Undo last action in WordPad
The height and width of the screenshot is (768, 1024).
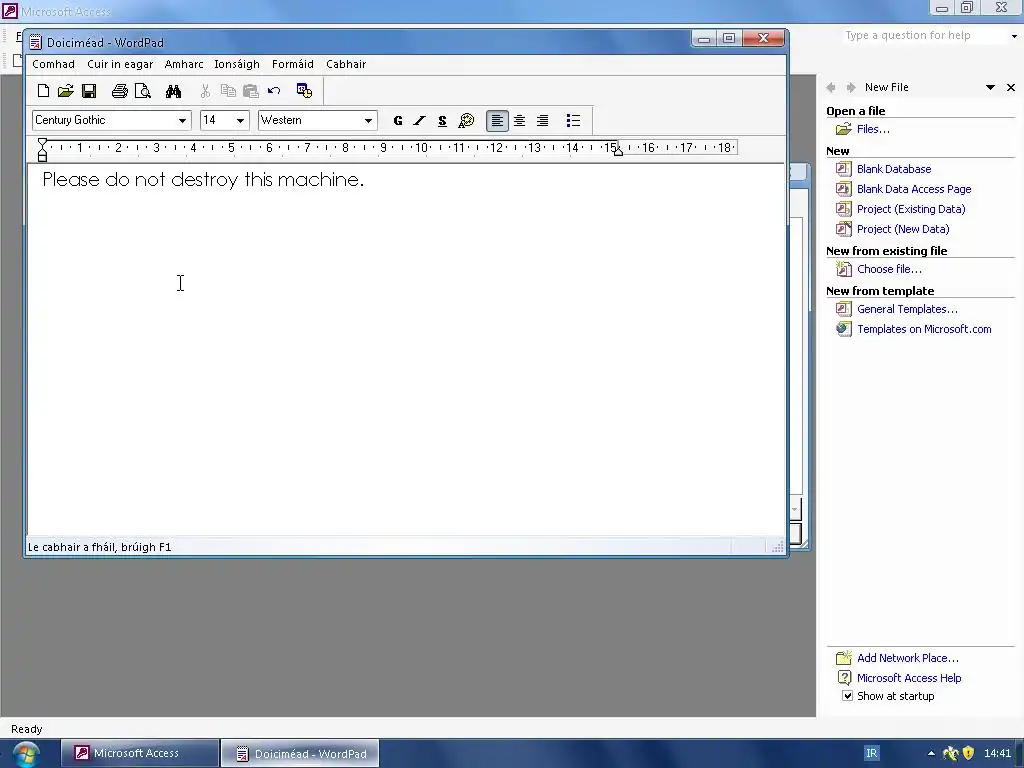coord(274,91)
